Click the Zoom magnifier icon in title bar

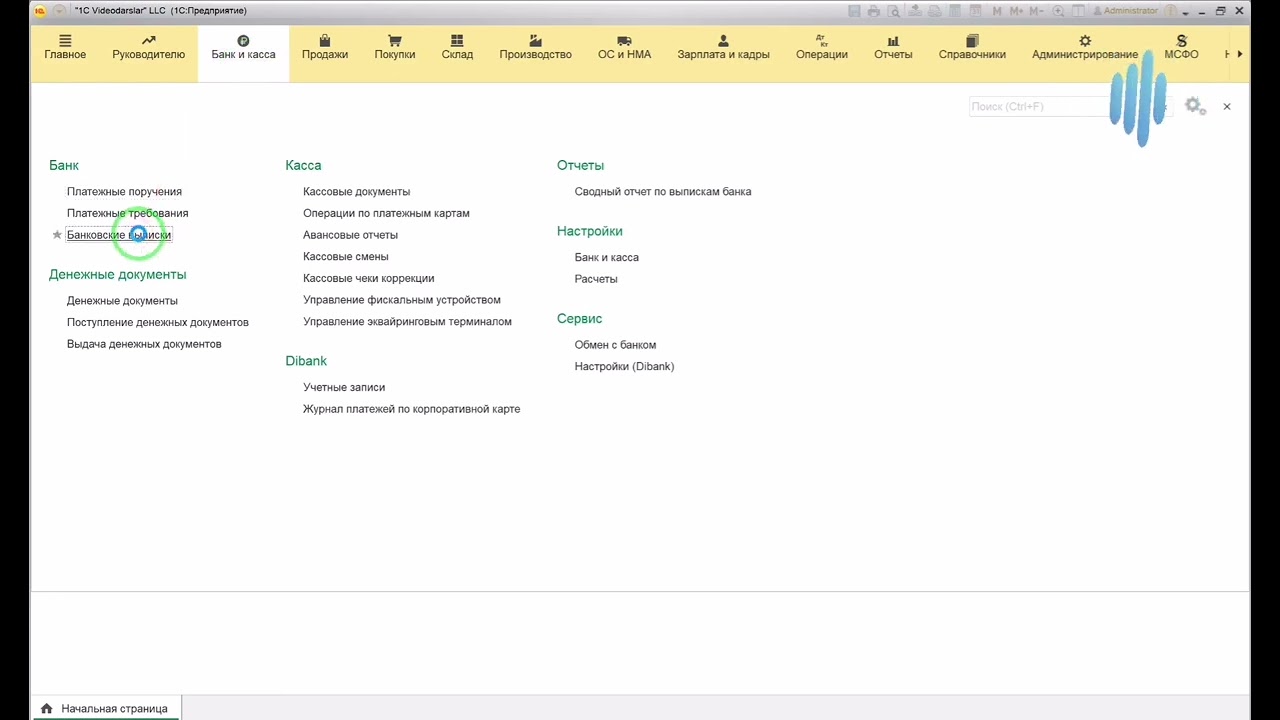click(x=1059, y=11)
